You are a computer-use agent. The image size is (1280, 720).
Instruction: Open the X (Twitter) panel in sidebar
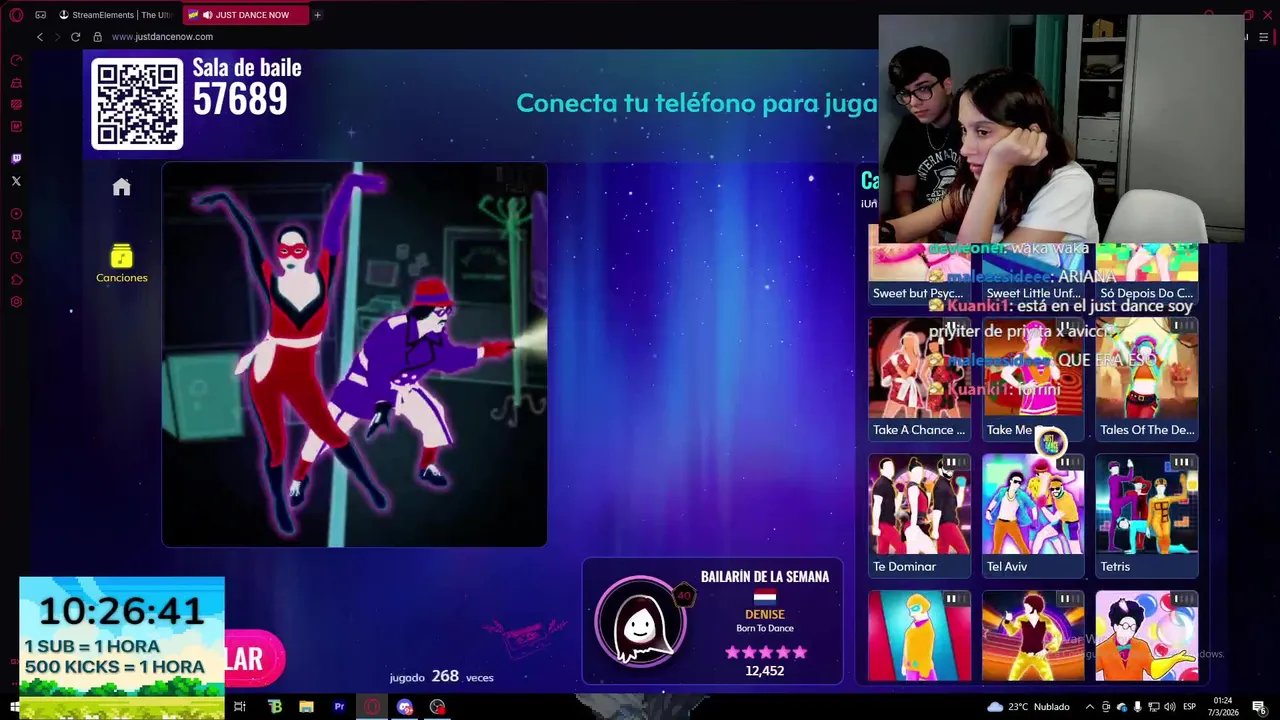[x=16, y=181]
